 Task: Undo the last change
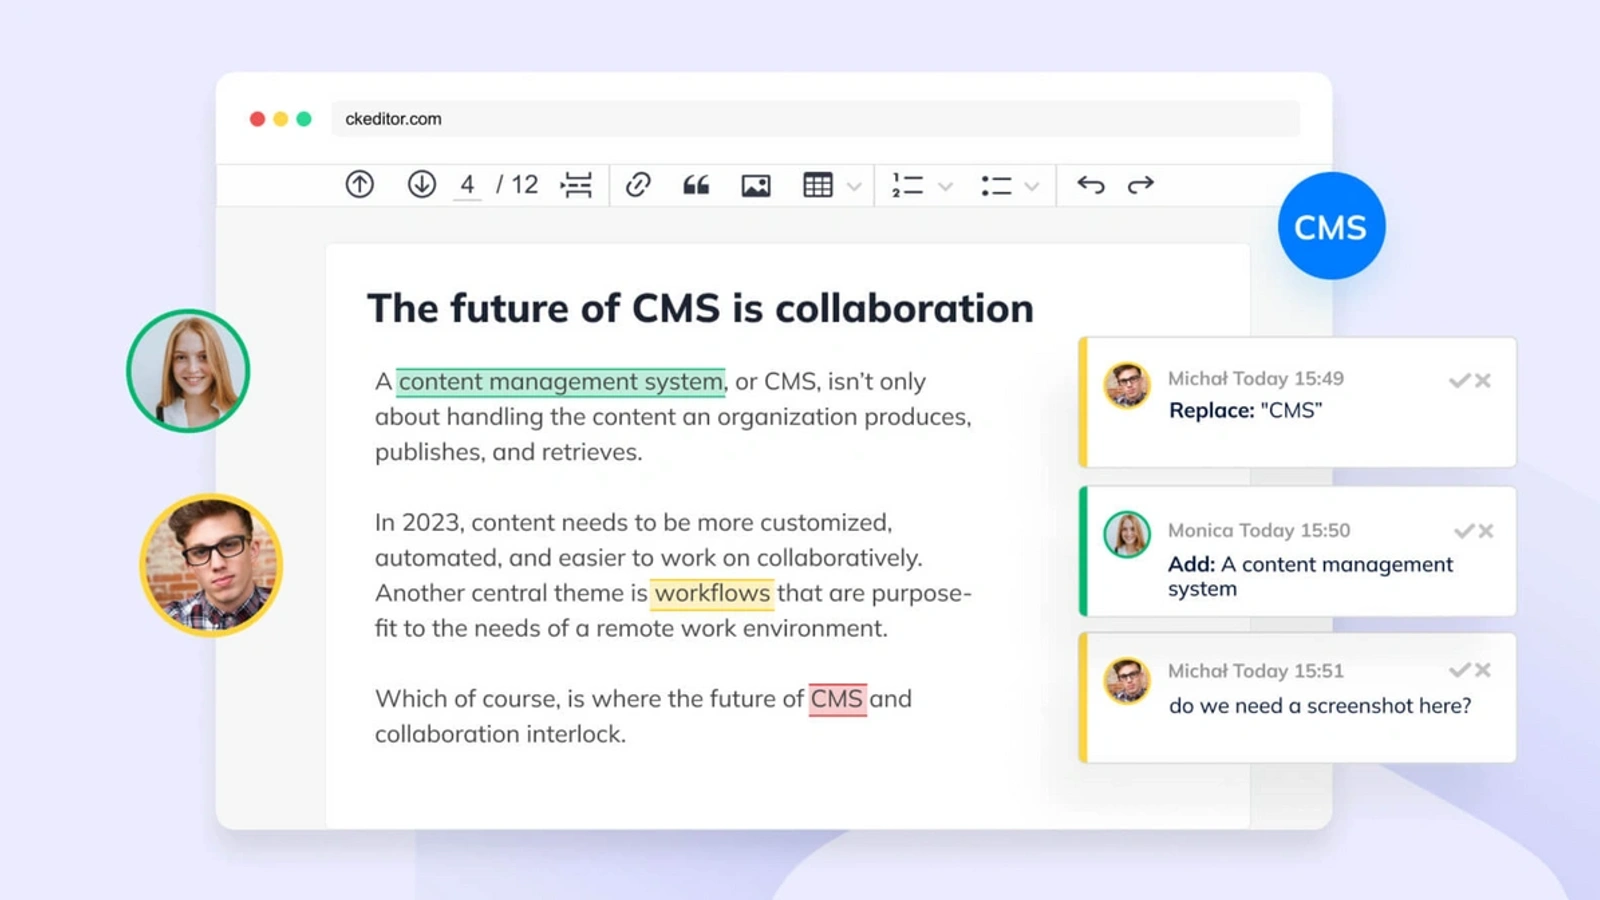[1091, 185]
